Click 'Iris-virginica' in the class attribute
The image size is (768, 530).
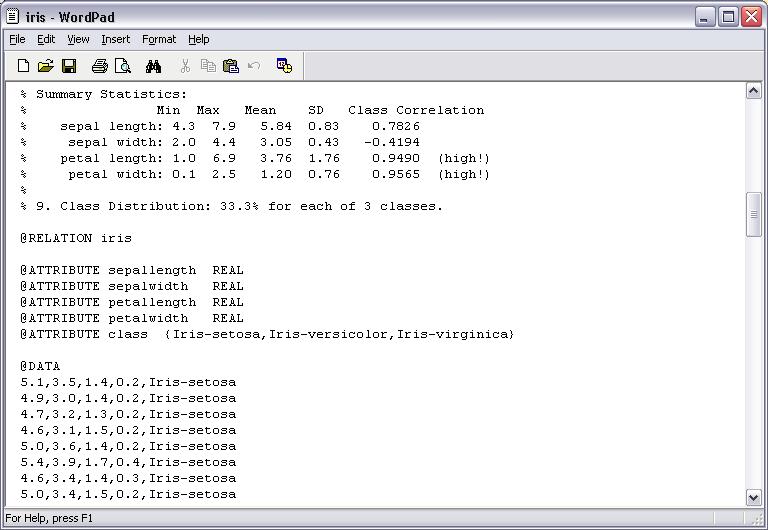point(453,335)
